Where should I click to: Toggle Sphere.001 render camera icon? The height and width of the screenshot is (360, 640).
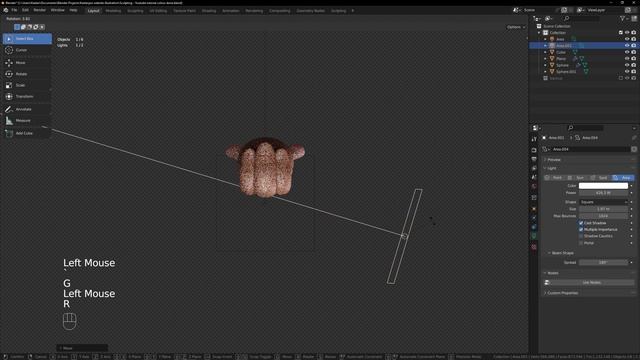633,72
